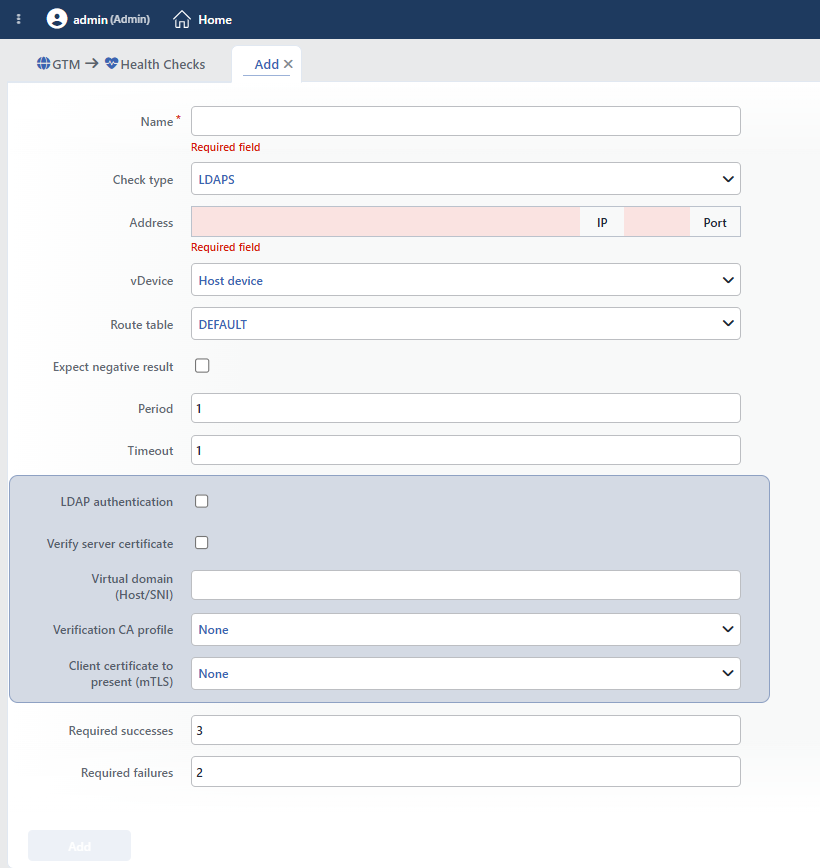
Task: Open the vDevice dropdown
Action: 466,280
